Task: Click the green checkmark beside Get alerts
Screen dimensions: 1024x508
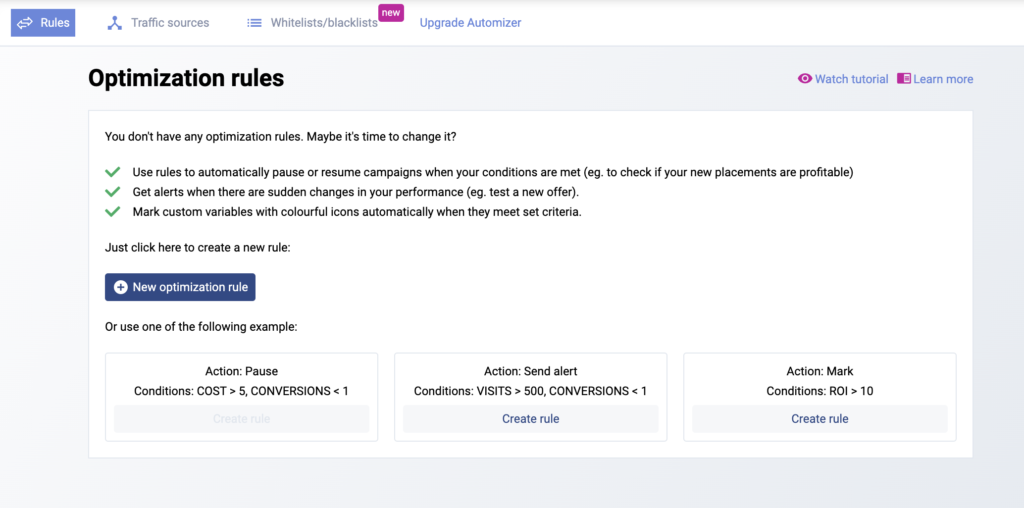Action: 113,192
